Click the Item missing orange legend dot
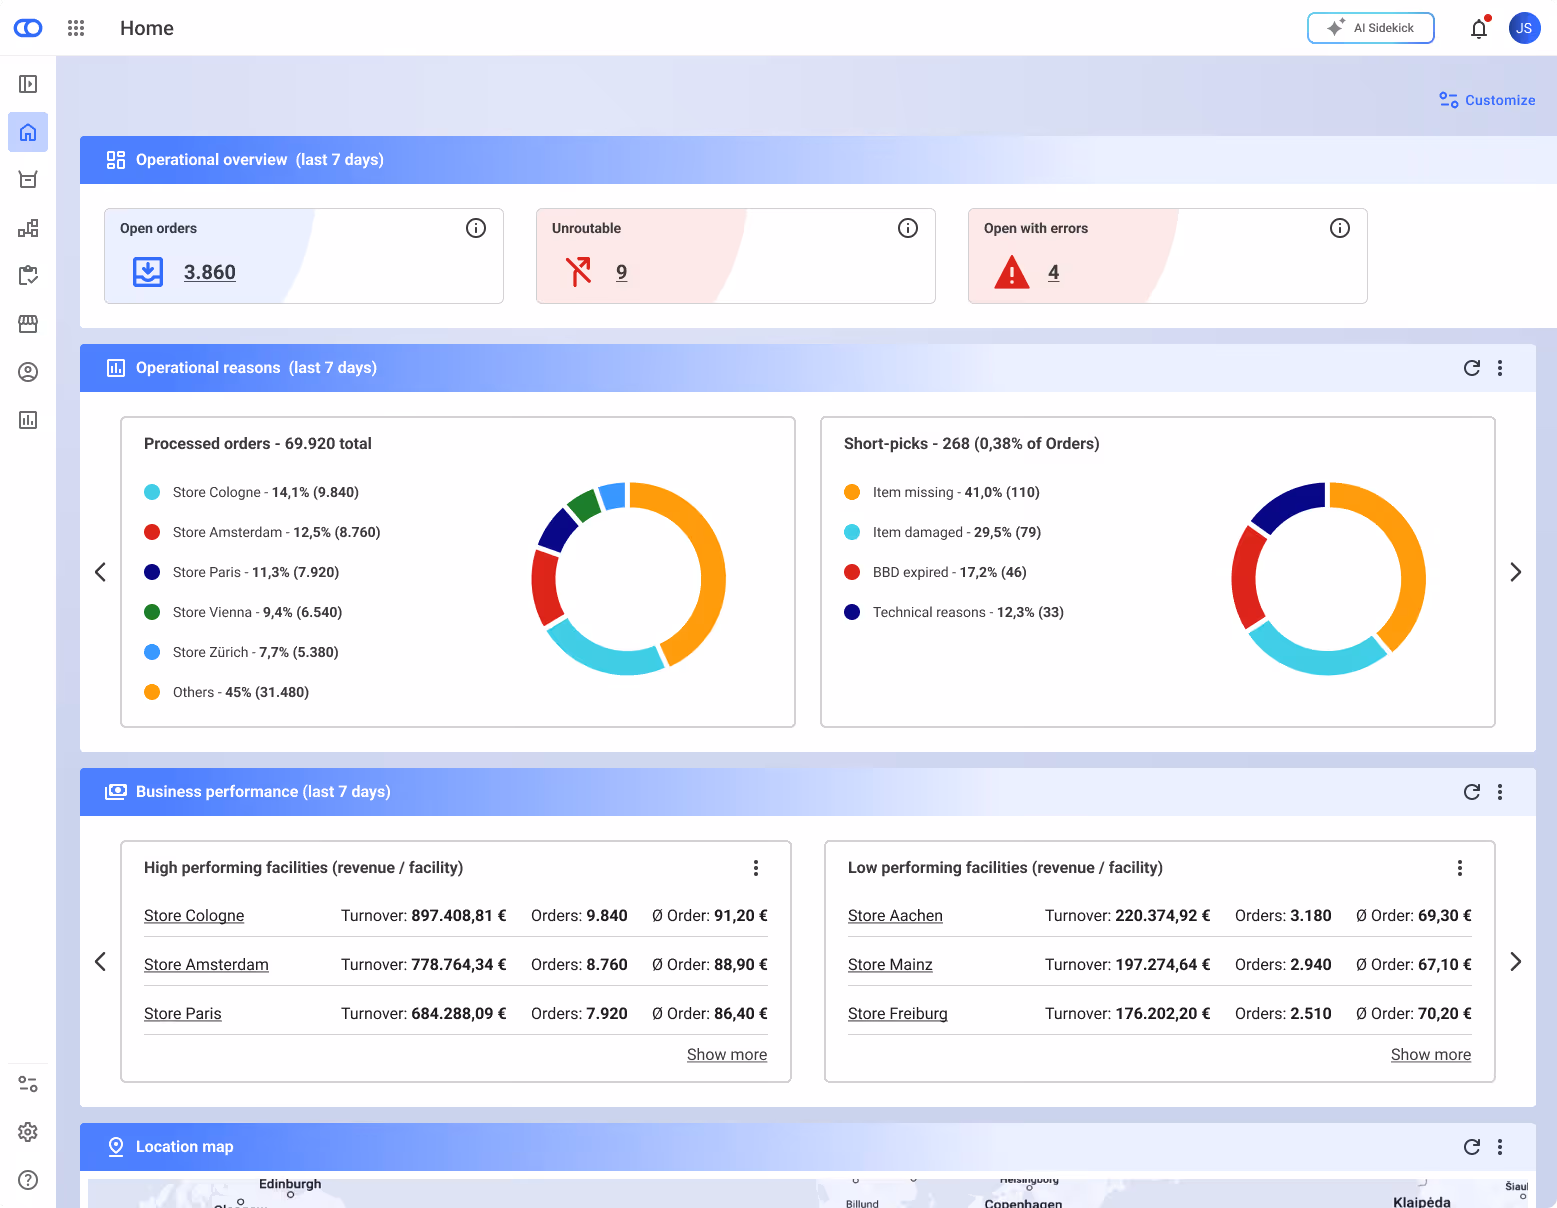This screenshot has height=1208, width=1557. tap(852, 492)
